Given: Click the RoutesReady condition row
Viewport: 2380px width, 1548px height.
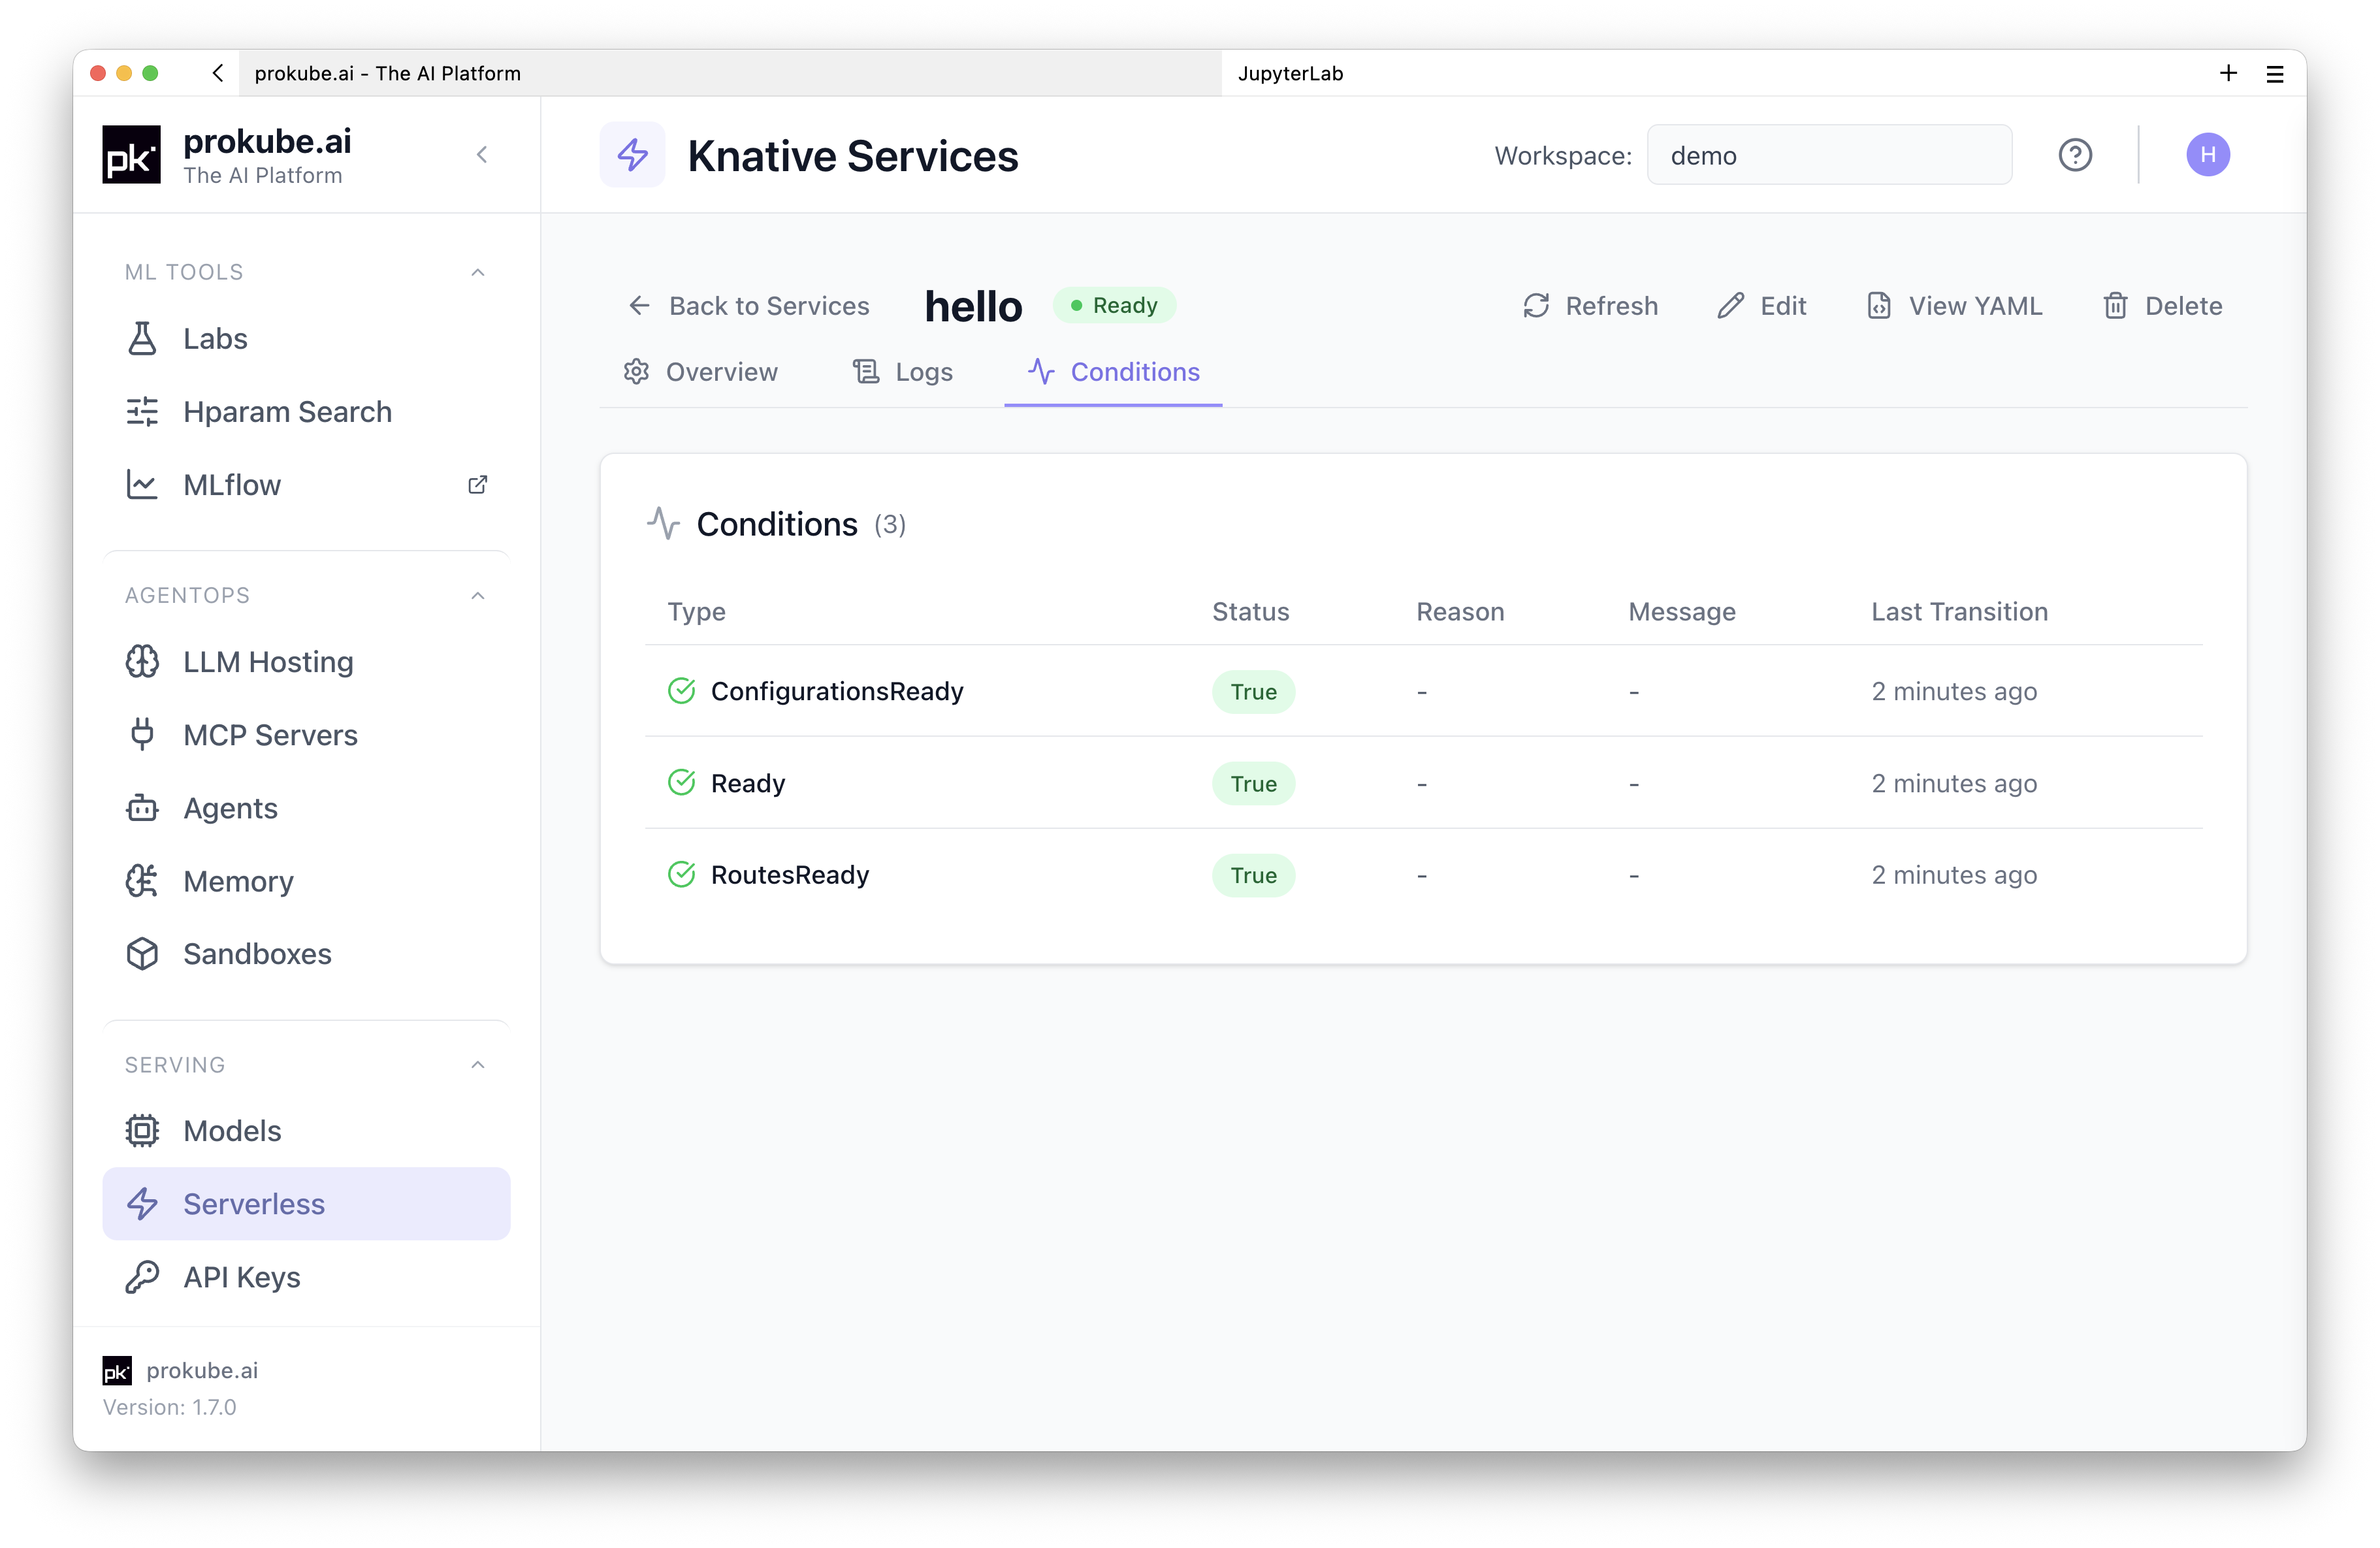Looking at the screenshot, I should [x=1423, y=875].
